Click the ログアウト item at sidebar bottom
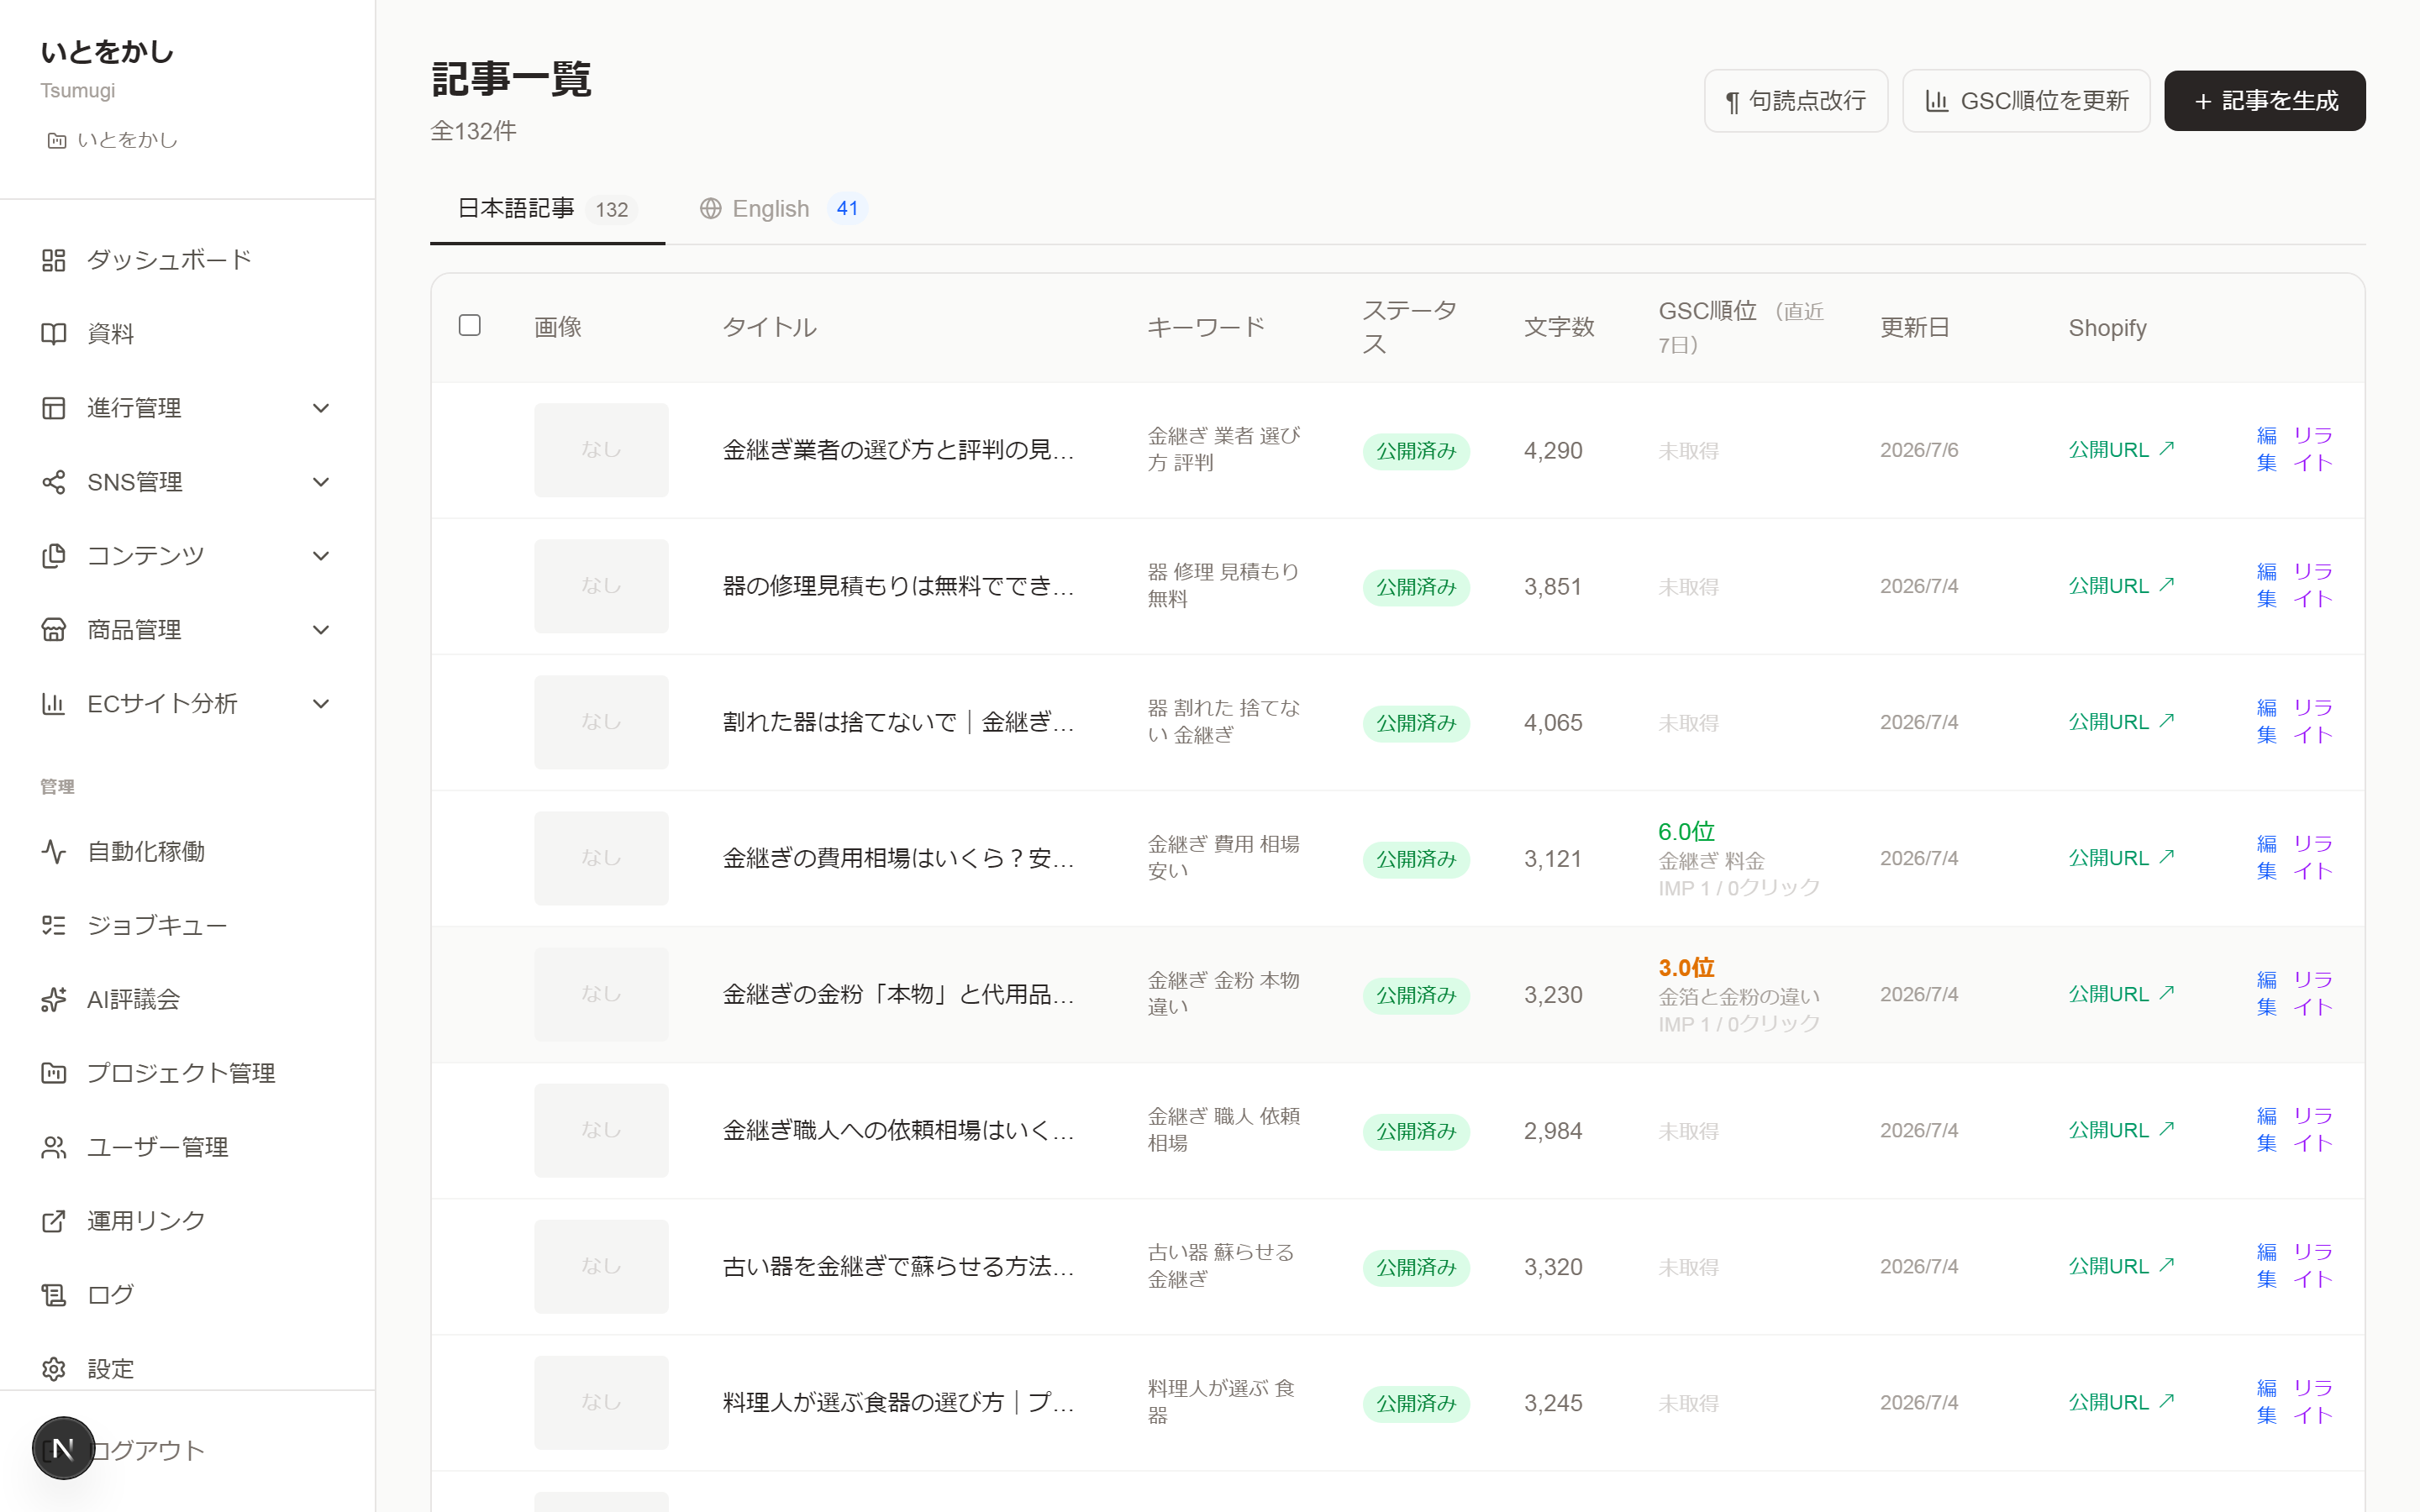 (x=146, y=1450)
